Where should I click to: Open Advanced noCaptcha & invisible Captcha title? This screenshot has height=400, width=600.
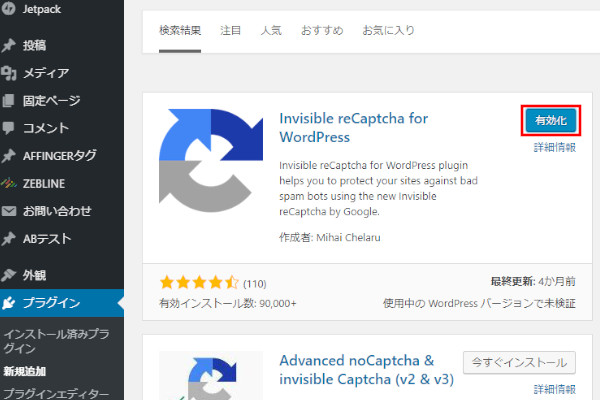[367, 370]
